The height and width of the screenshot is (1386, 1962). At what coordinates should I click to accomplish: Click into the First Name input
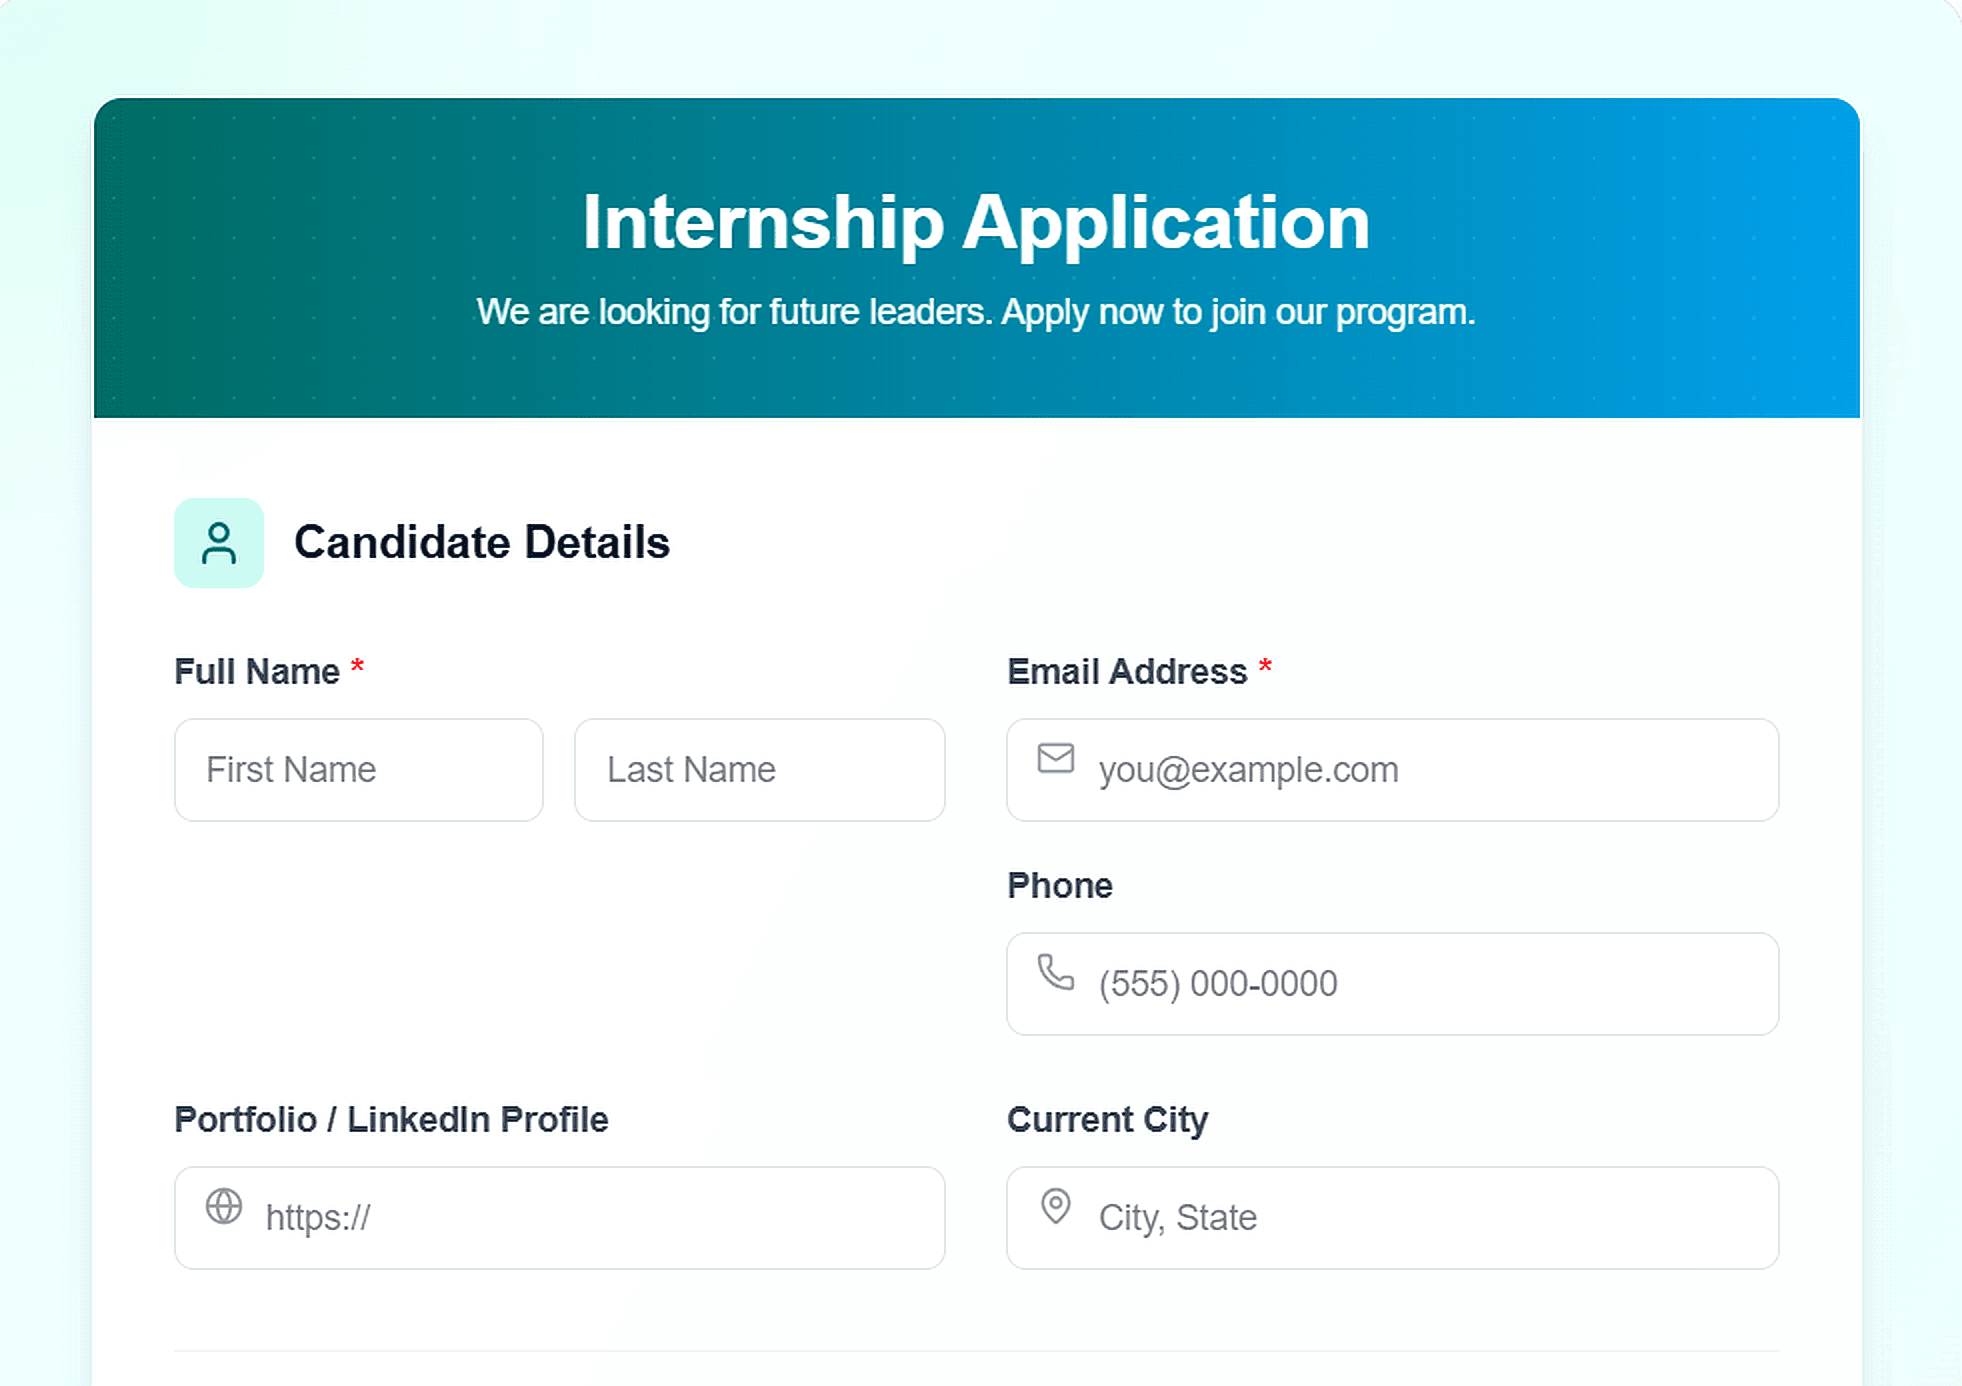pyautogui.click(x=357, y=769)
